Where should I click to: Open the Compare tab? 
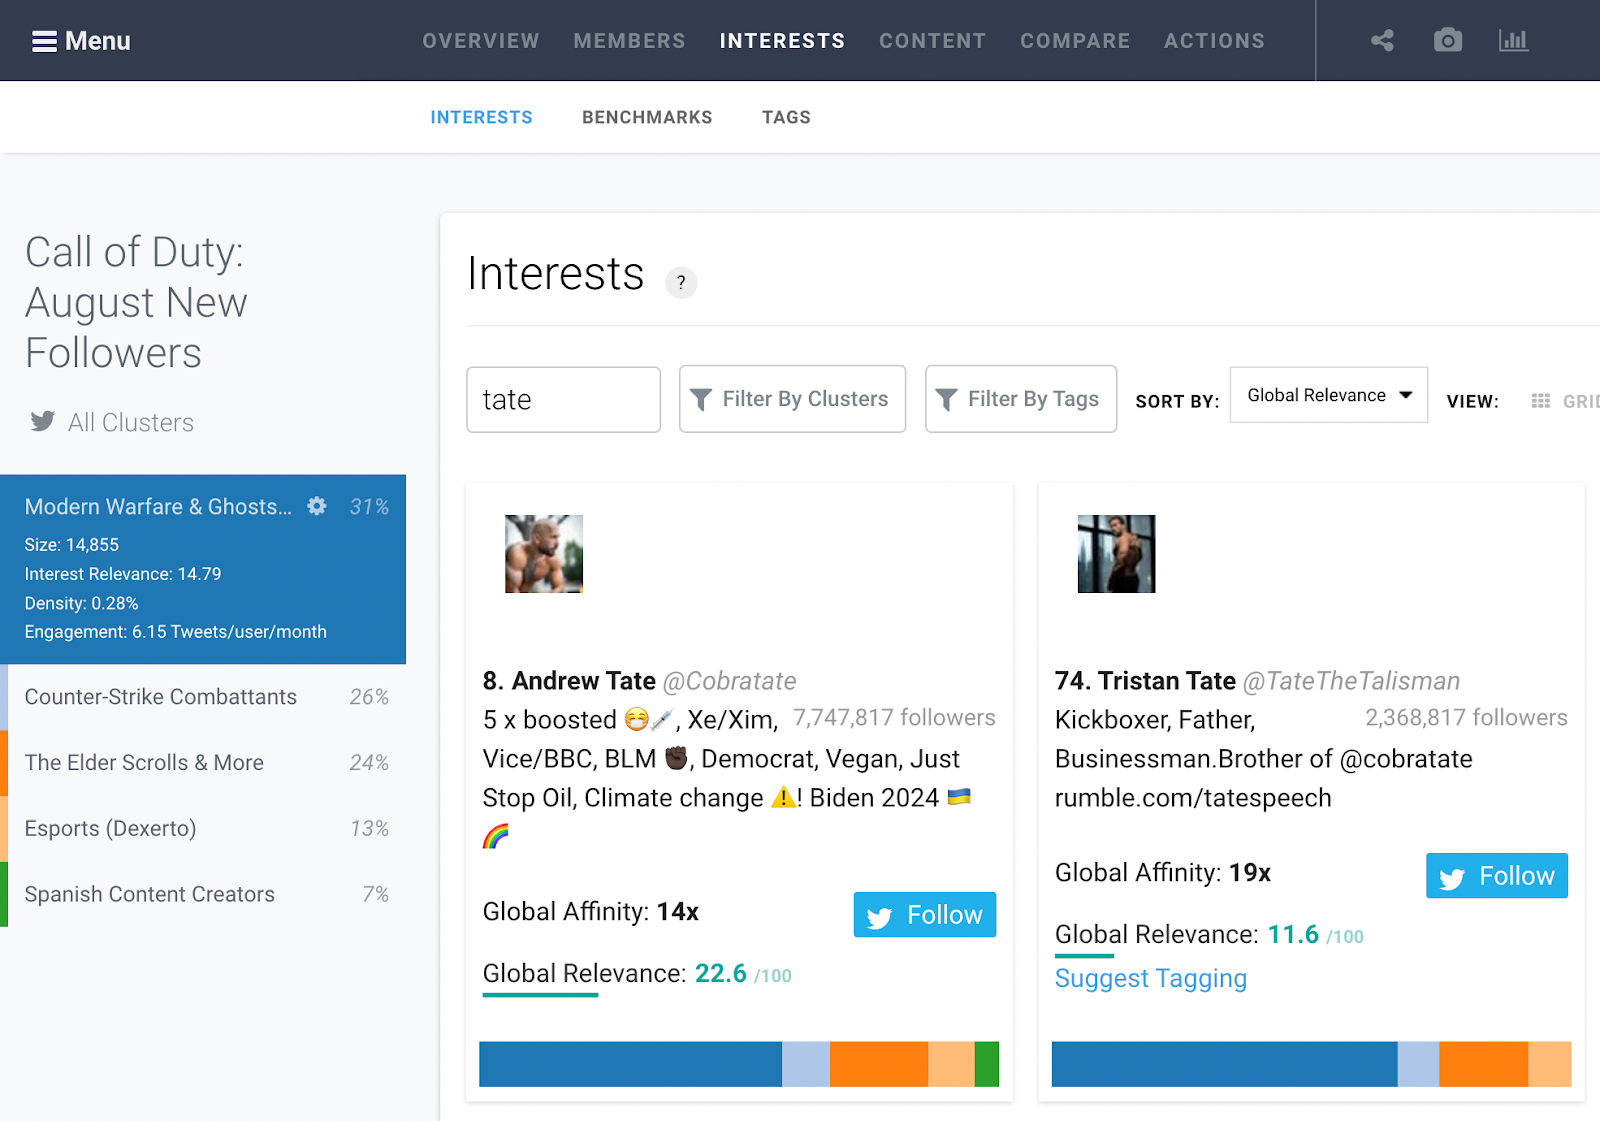click(1075, 41)
